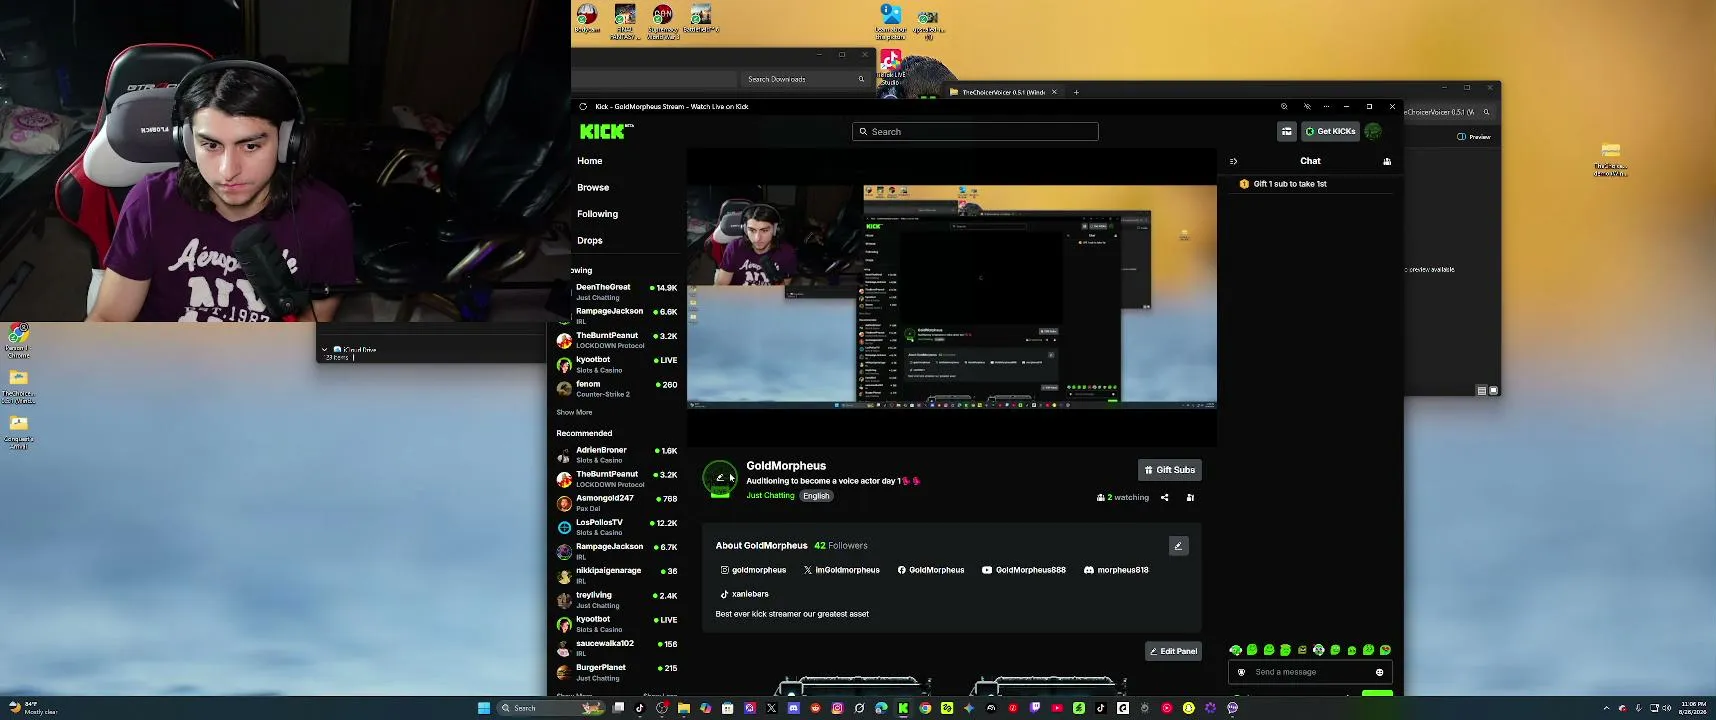Click the share stream icon
This screenshot has width=1716, height=720.
1164,497
